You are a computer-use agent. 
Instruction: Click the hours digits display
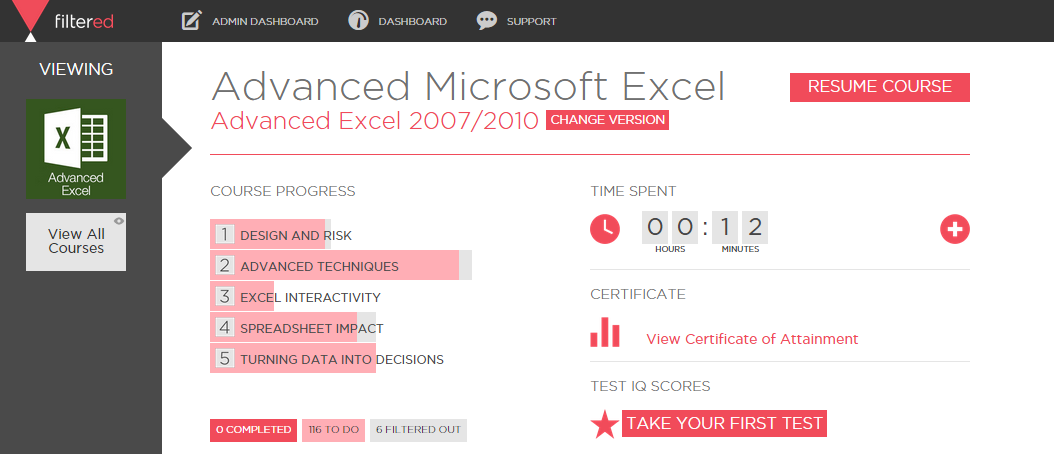click(x=670, y=227)
